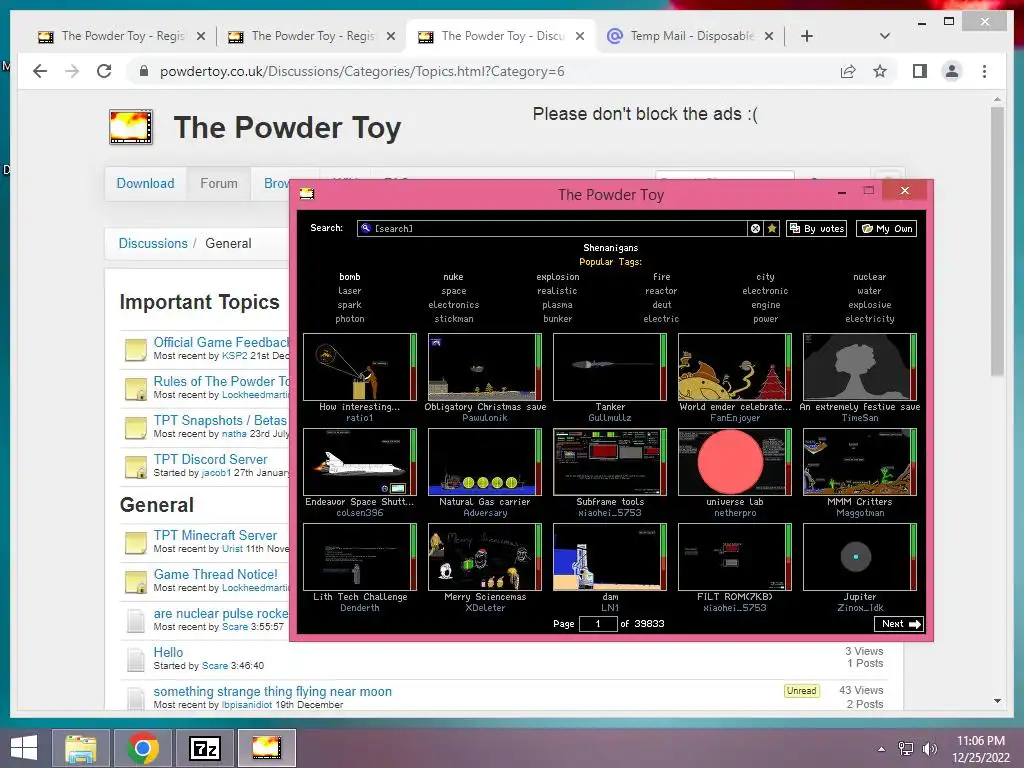The image size is (1024, 768).
Task: Click the share page icon
Action: (848, 71)
